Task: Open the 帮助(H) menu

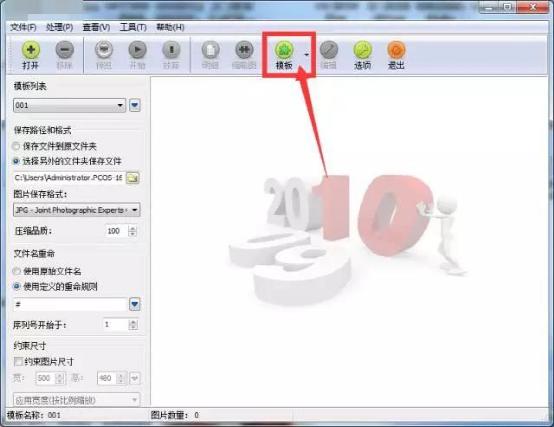Action: point(170,27)
